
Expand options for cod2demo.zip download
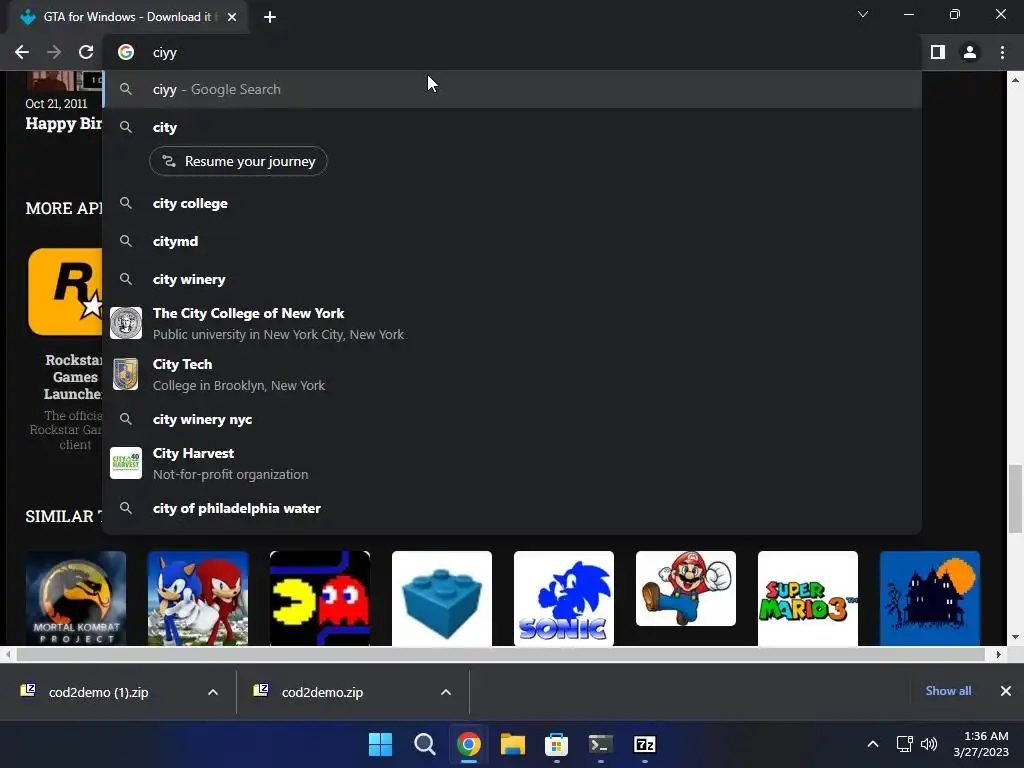click(446, 692)
